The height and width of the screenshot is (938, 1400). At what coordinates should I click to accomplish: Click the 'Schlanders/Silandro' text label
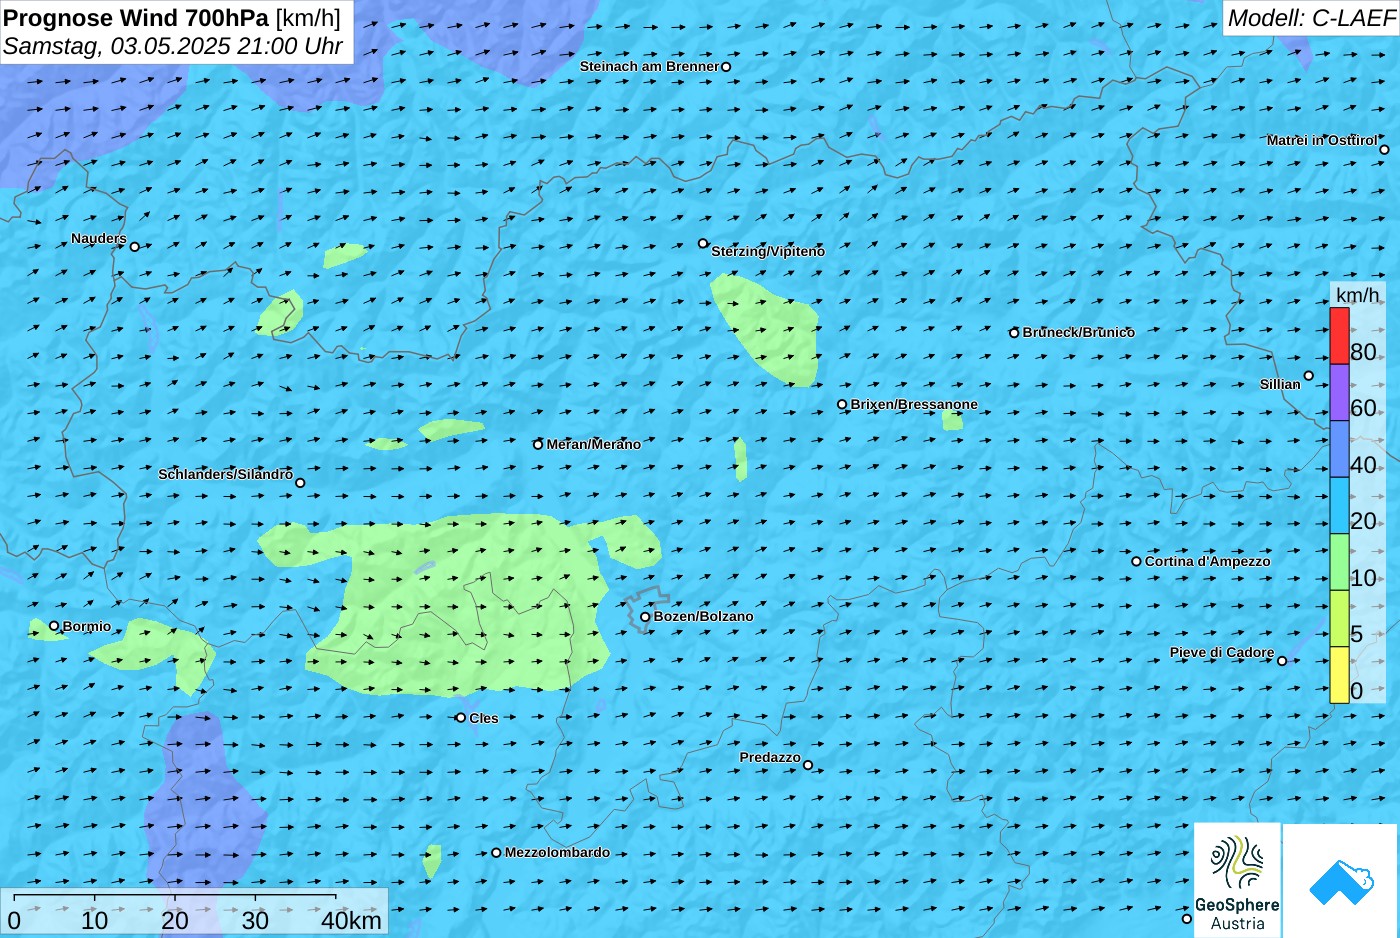(226, 474)
